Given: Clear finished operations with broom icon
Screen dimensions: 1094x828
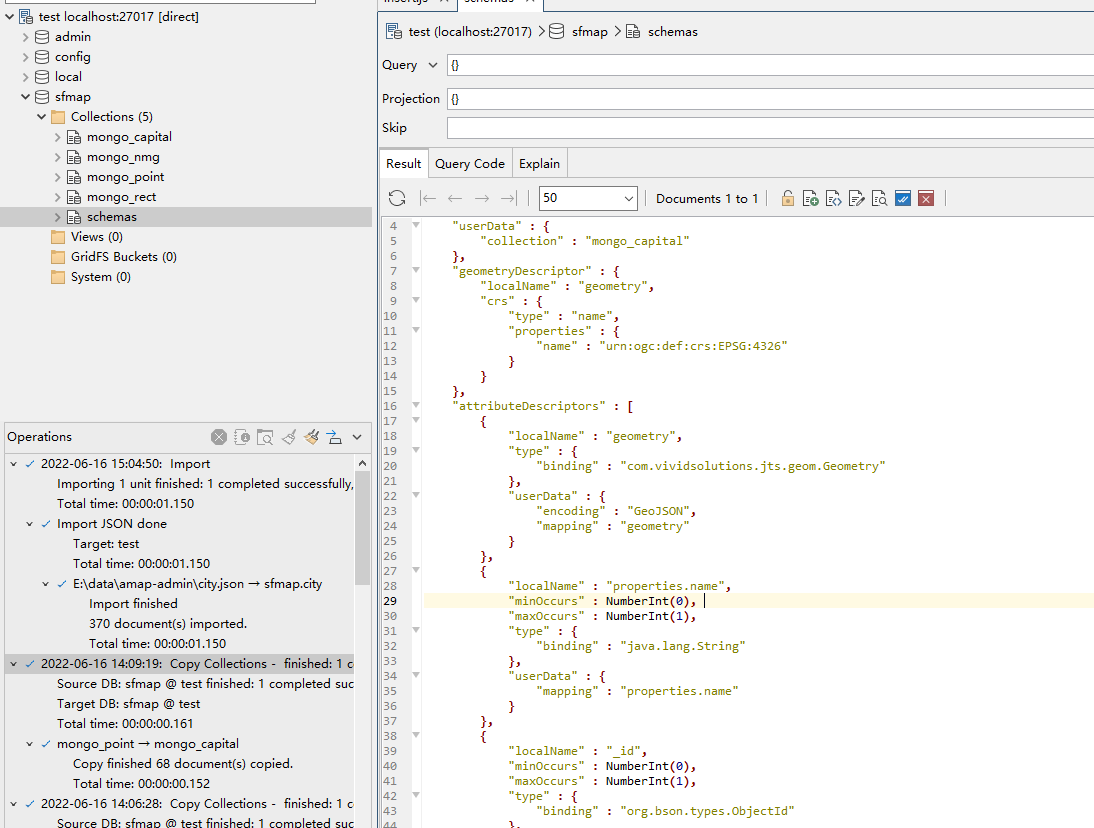Looking at the screenshot, I should coord(289,437).
